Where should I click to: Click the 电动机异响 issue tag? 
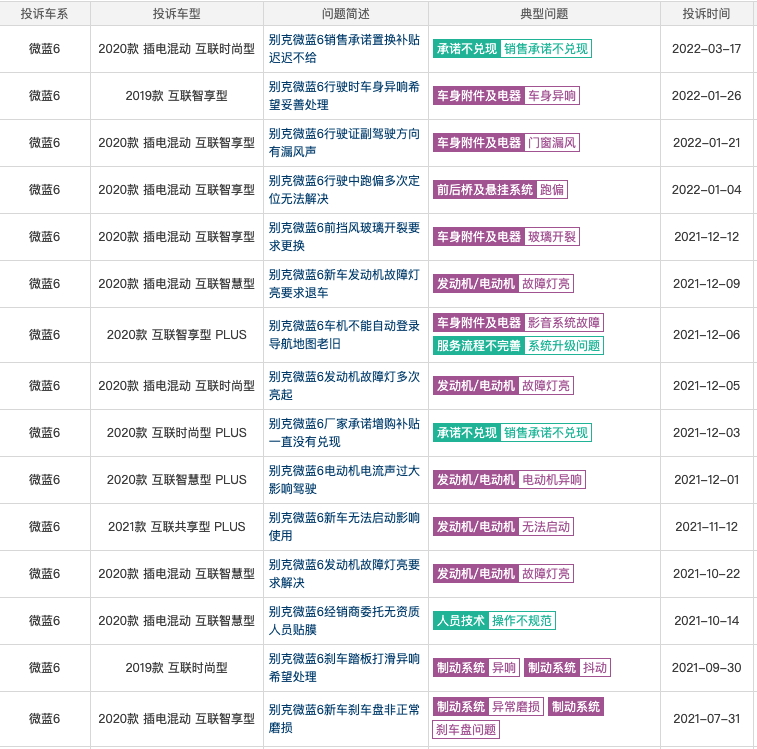[552, 480]
